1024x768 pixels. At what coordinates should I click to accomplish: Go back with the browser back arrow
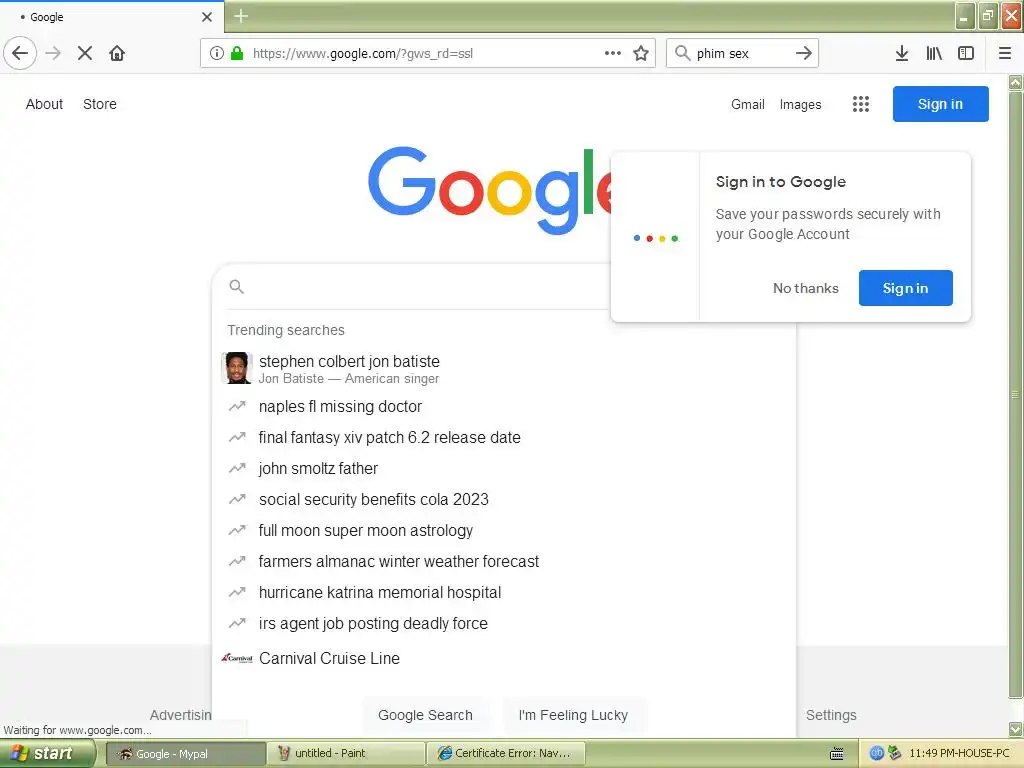click(20, 53)
